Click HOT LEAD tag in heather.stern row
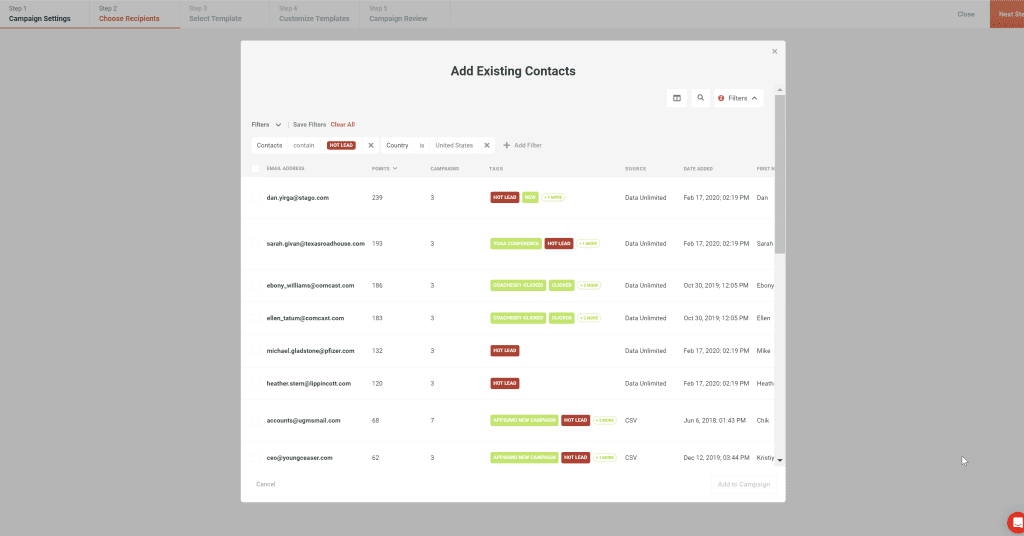Viewport: 1024px width, 536px height. [x=505, y=383]
